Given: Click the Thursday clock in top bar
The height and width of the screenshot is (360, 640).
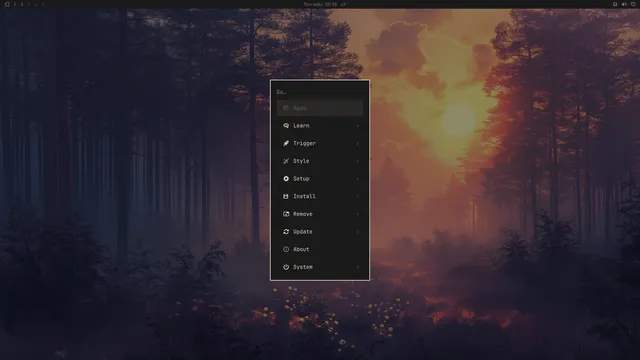Looking at the screenshot, I should pyautogui.click(x=320, y=4).
